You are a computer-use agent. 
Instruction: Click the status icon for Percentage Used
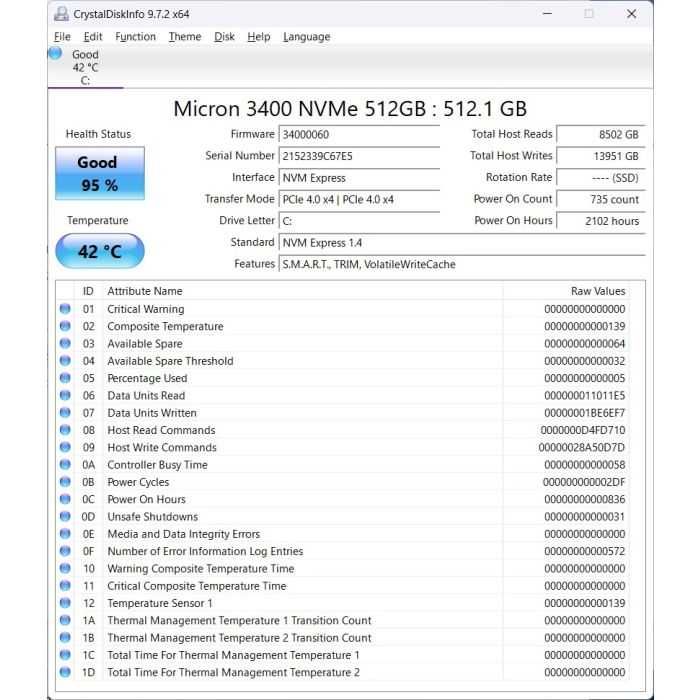coord(65,378)
